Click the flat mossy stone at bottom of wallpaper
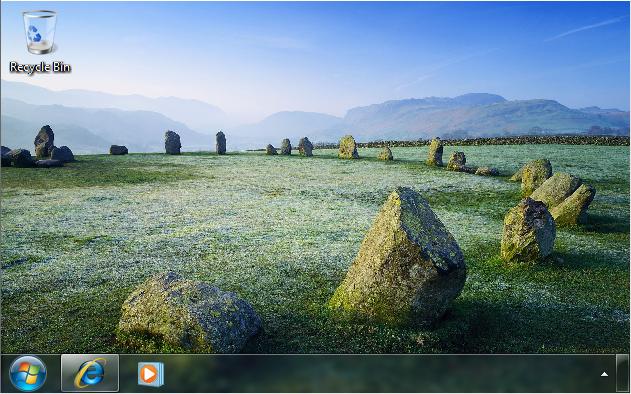Screen dimensions: 631x394 [x=189, y=312]
